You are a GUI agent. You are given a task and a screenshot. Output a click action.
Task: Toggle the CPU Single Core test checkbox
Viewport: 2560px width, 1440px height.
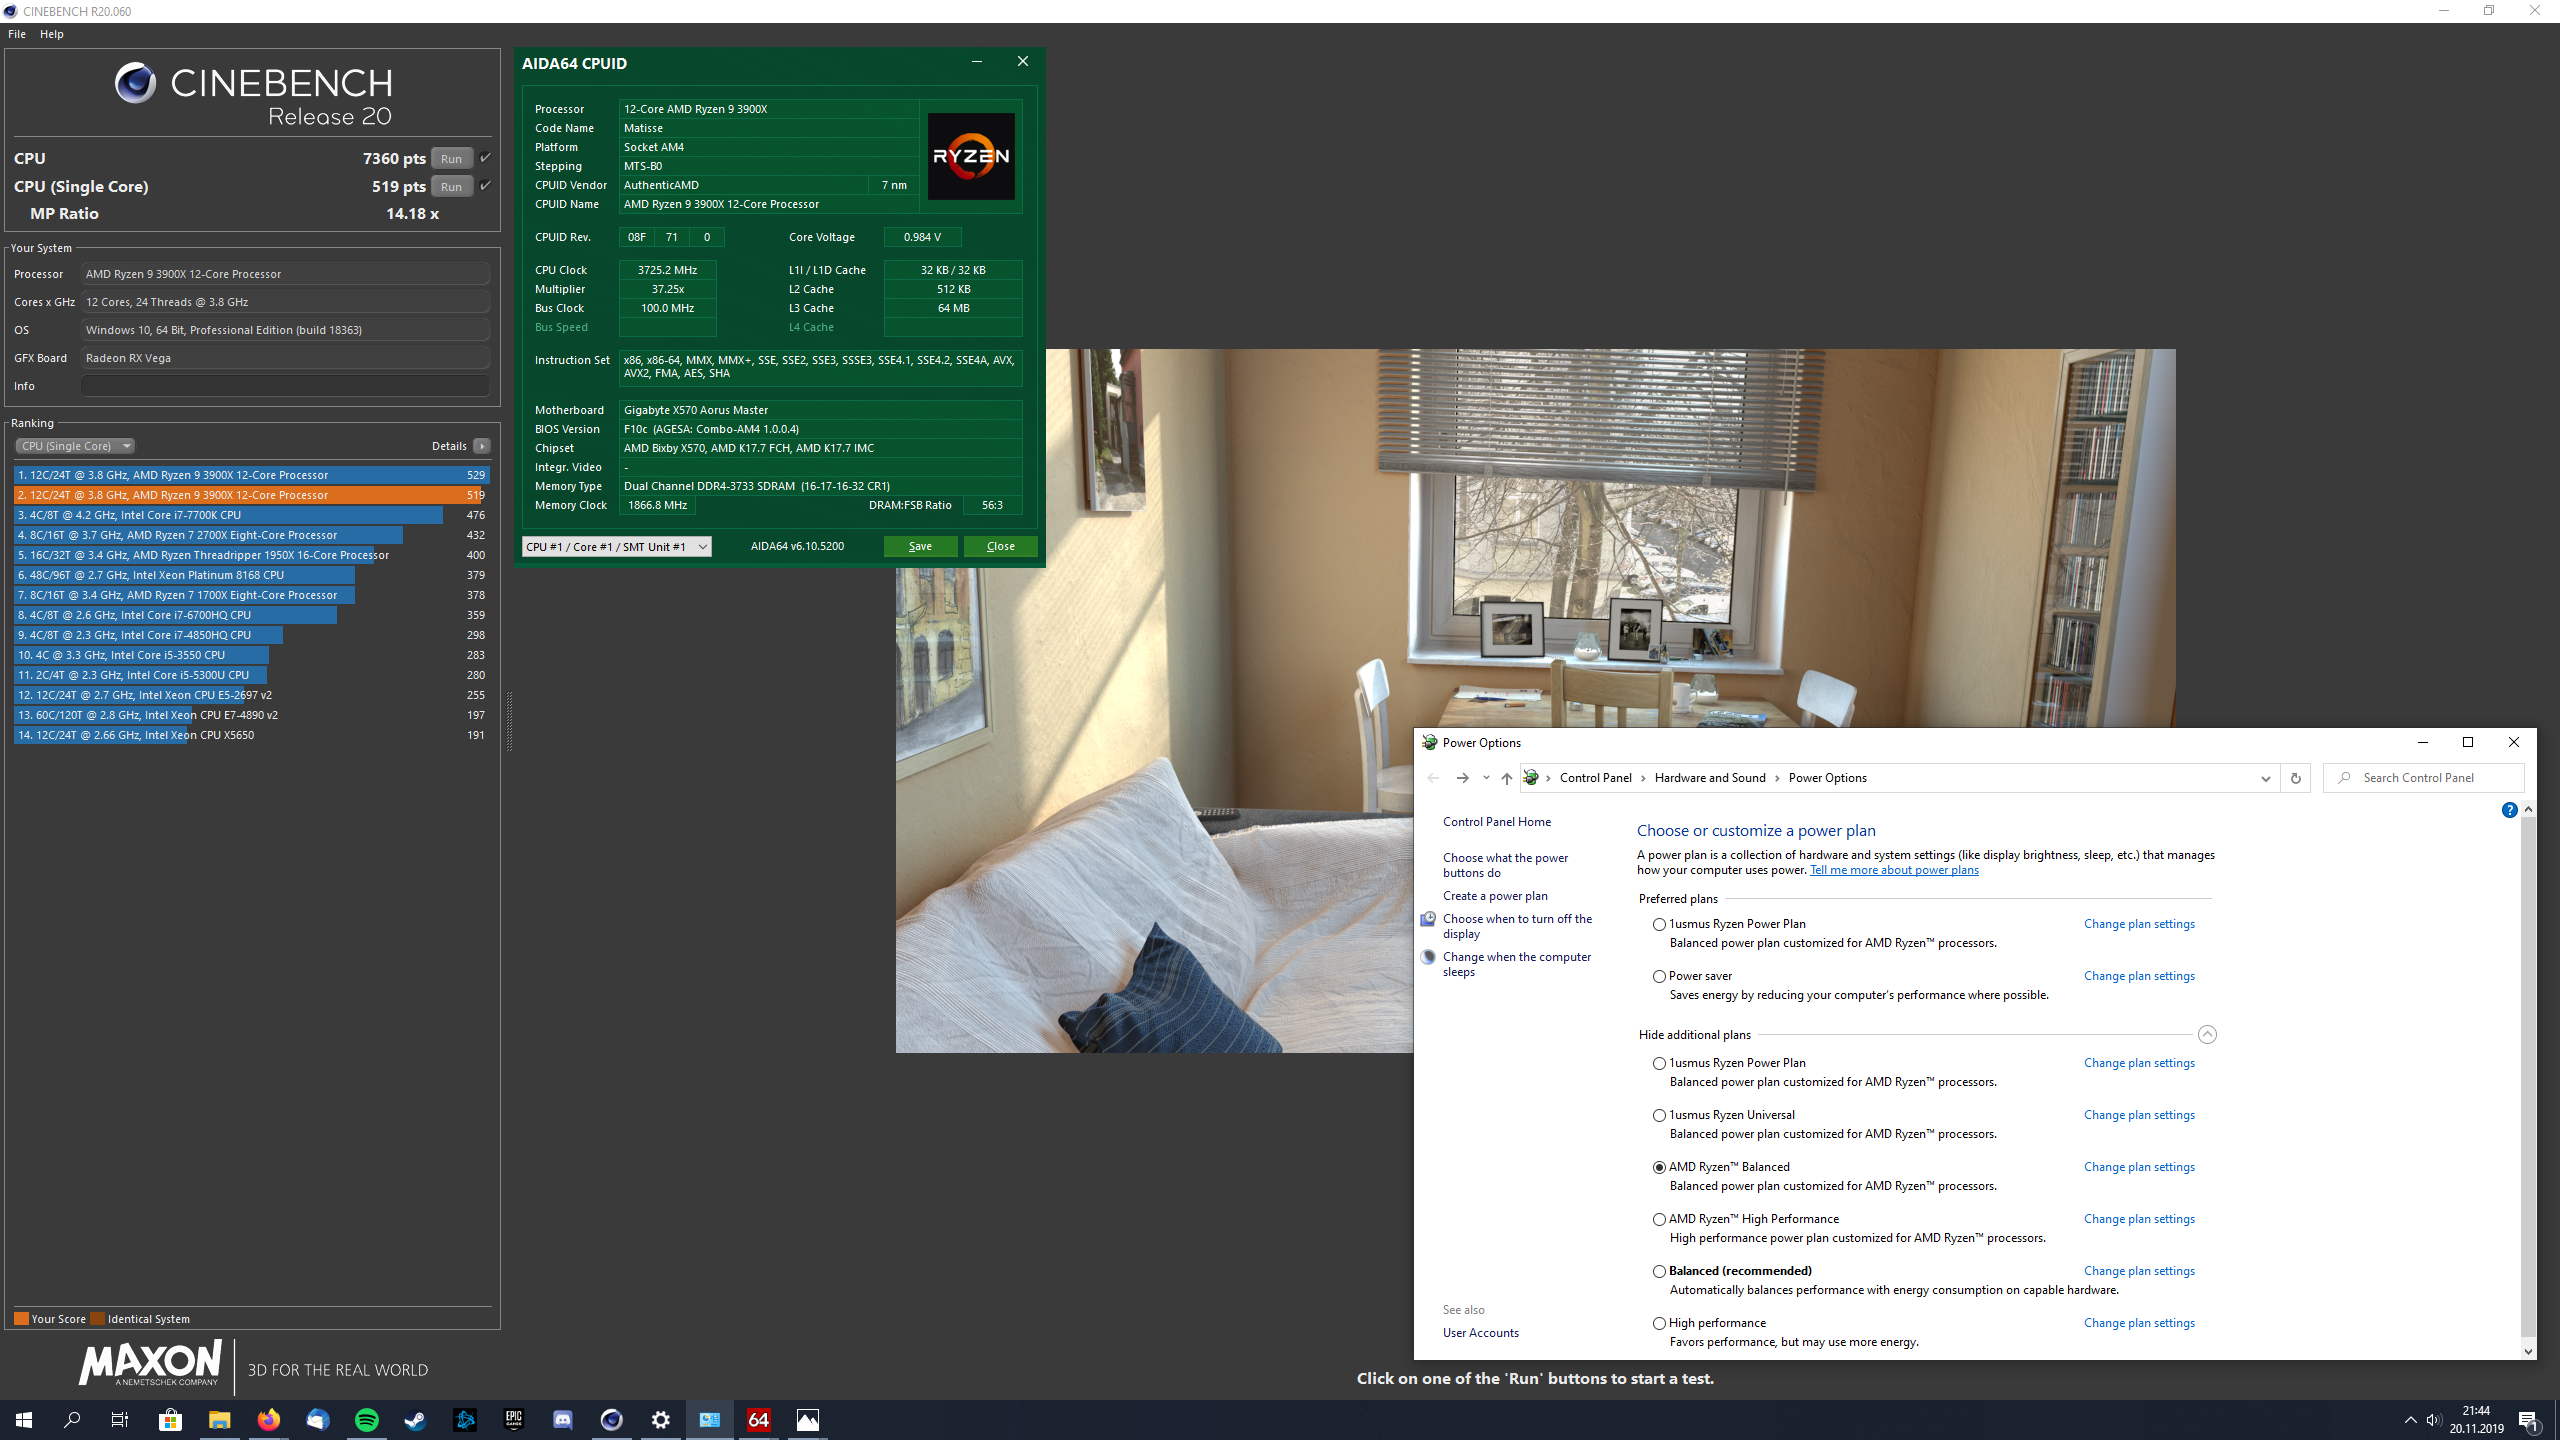[485, 185]
